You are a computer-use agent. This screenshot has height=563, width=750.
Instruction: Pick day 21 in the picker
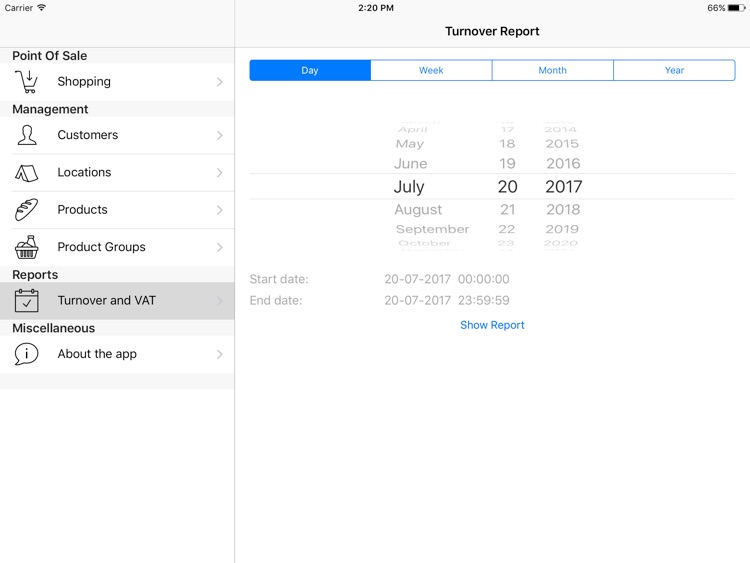[507, 210]
